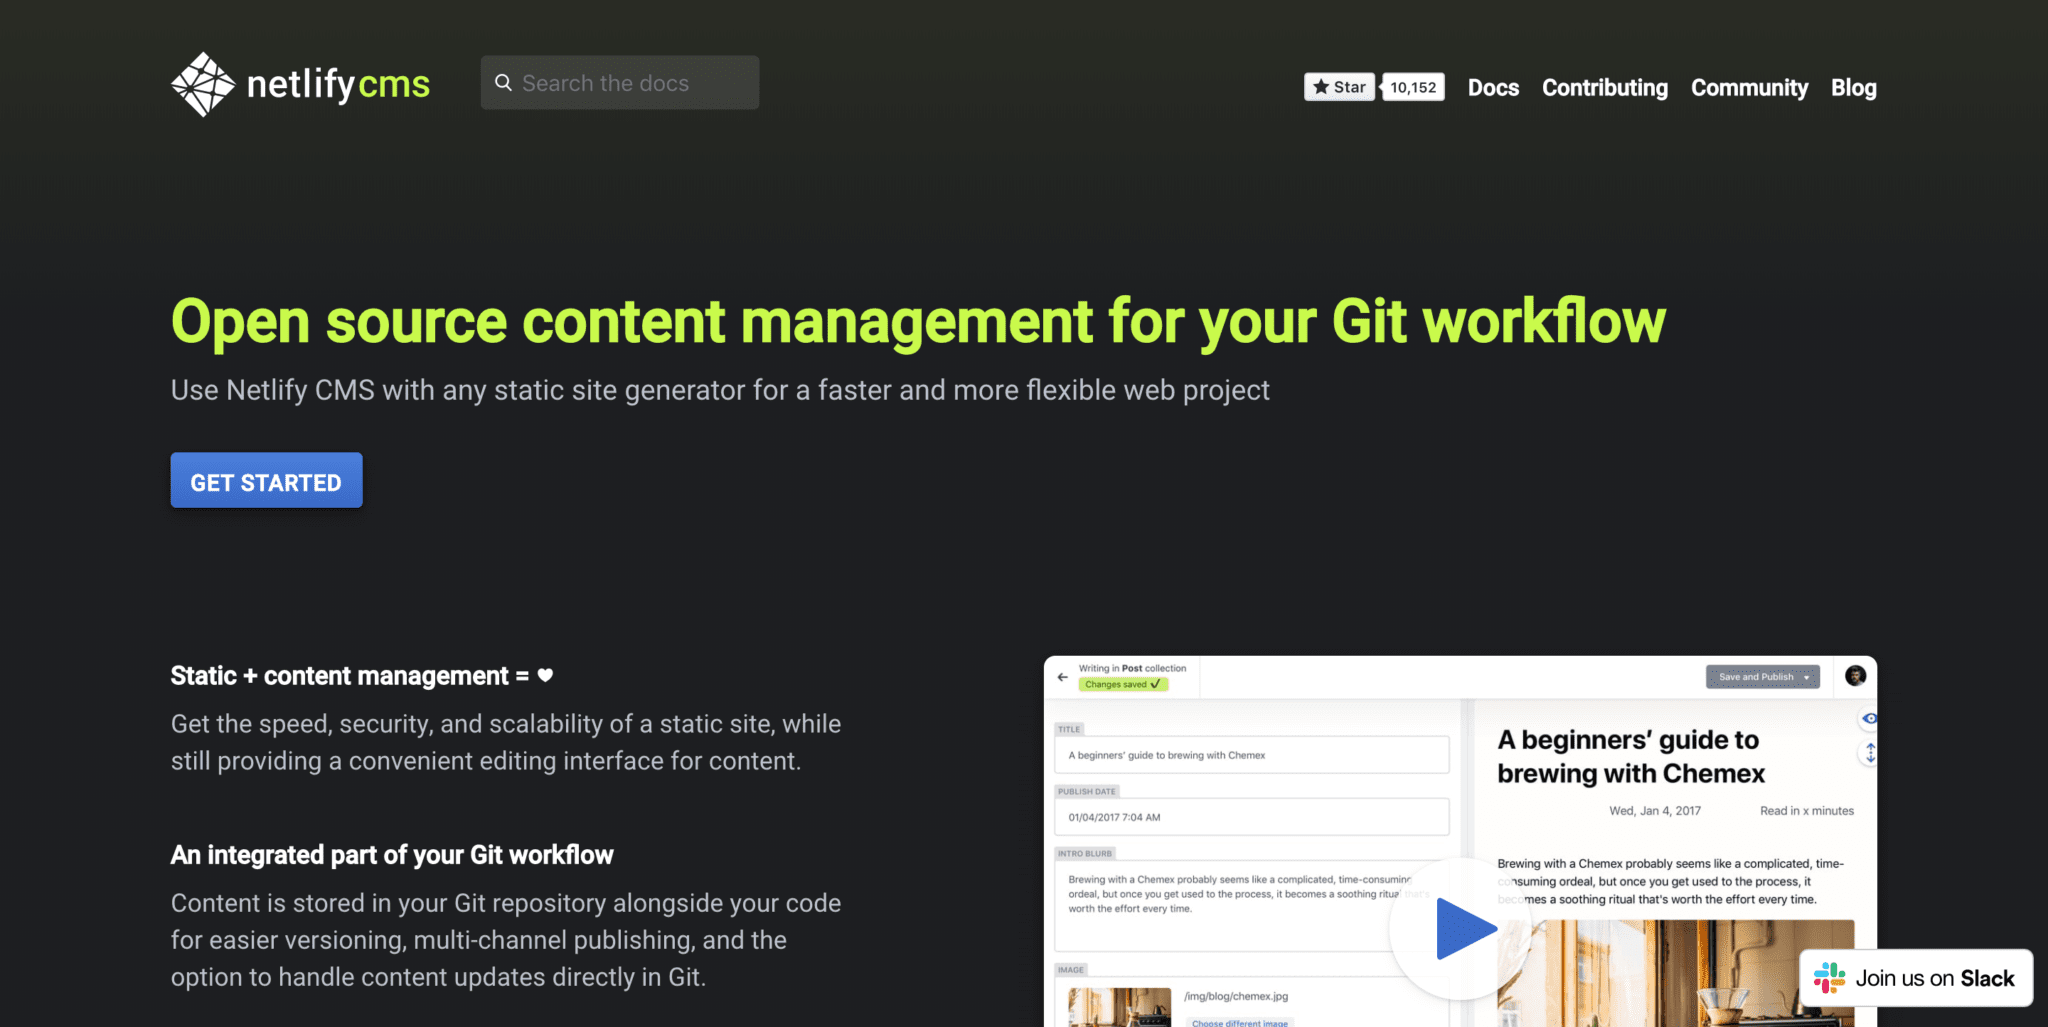Viewport: 2048px width, 1027px height.
Task: Click Join us on Slack
Action: [x=1933, y=978]
